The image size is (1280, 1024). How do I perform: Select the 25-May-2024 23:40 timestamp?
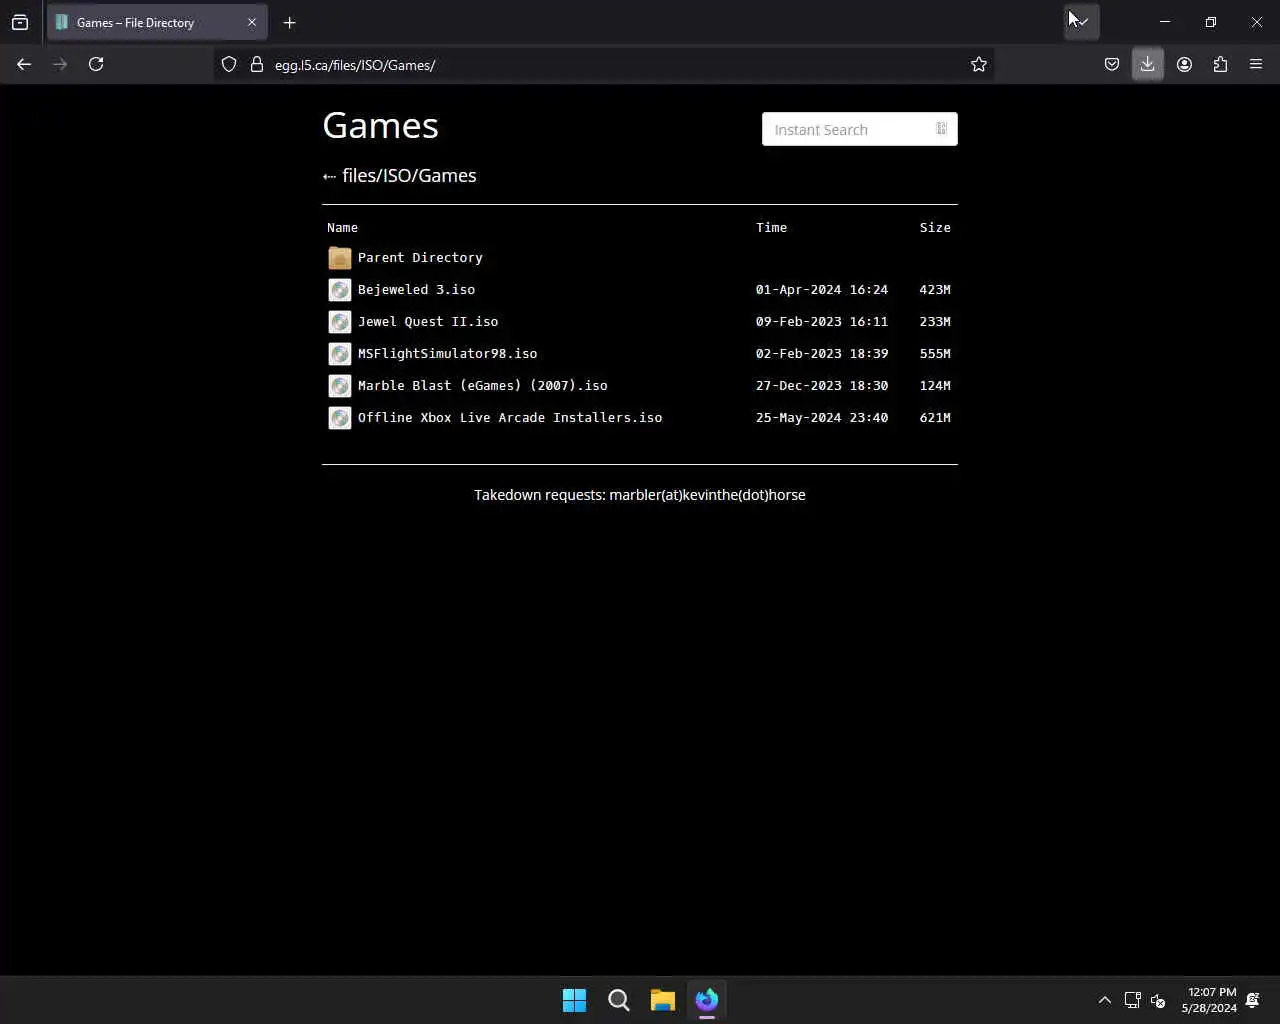[822, 417]
